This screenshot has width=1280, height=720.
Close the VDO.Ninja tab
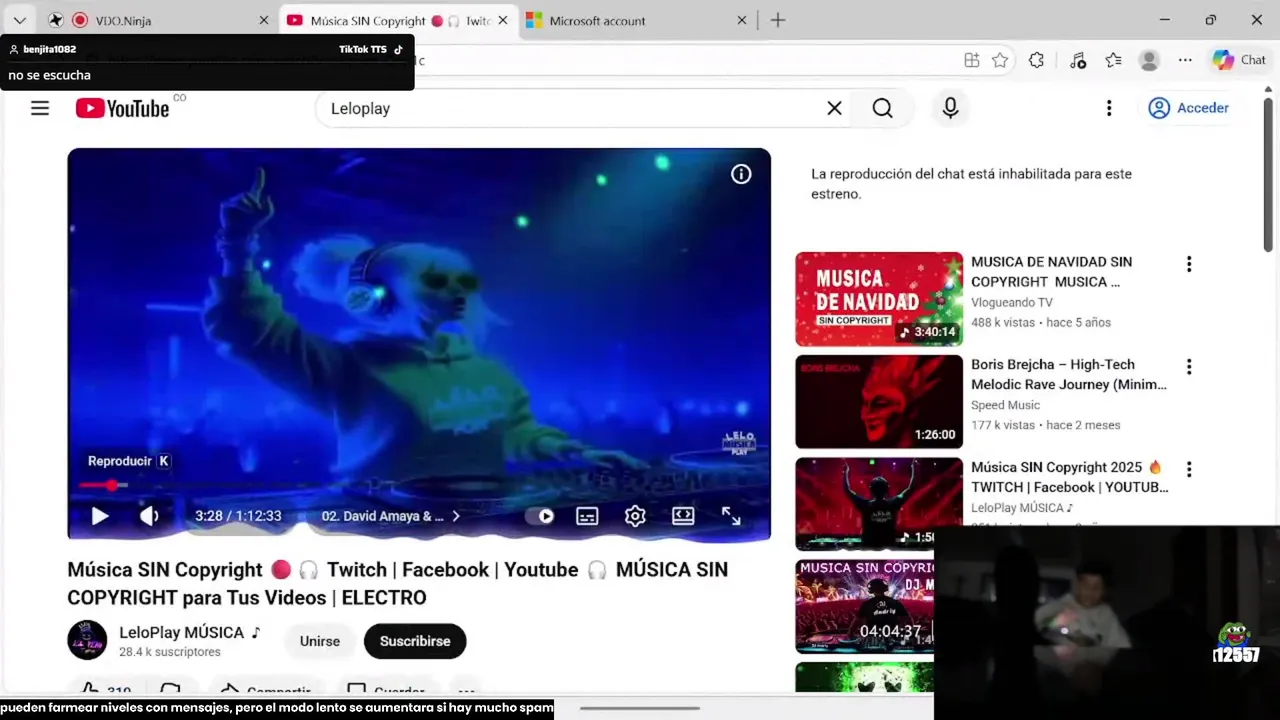(264, 20)
